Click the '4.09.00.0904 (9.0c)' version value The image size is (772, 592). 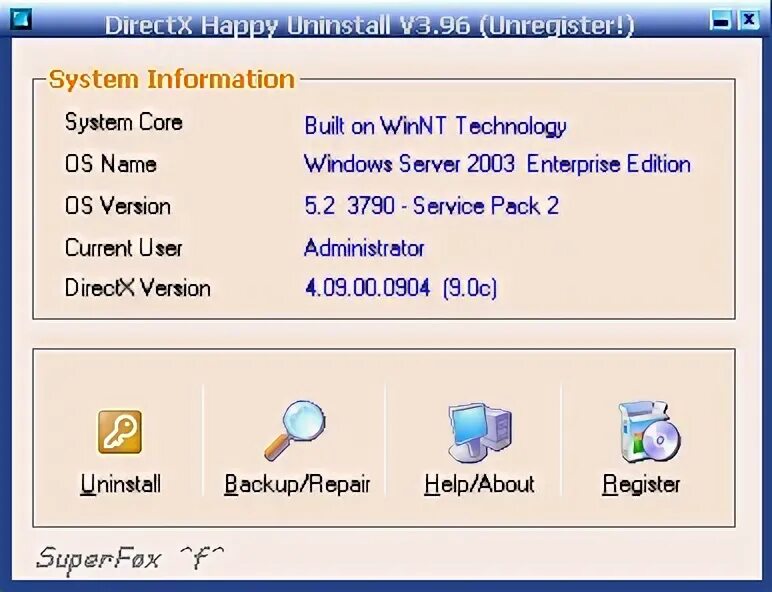click(401, 288)
